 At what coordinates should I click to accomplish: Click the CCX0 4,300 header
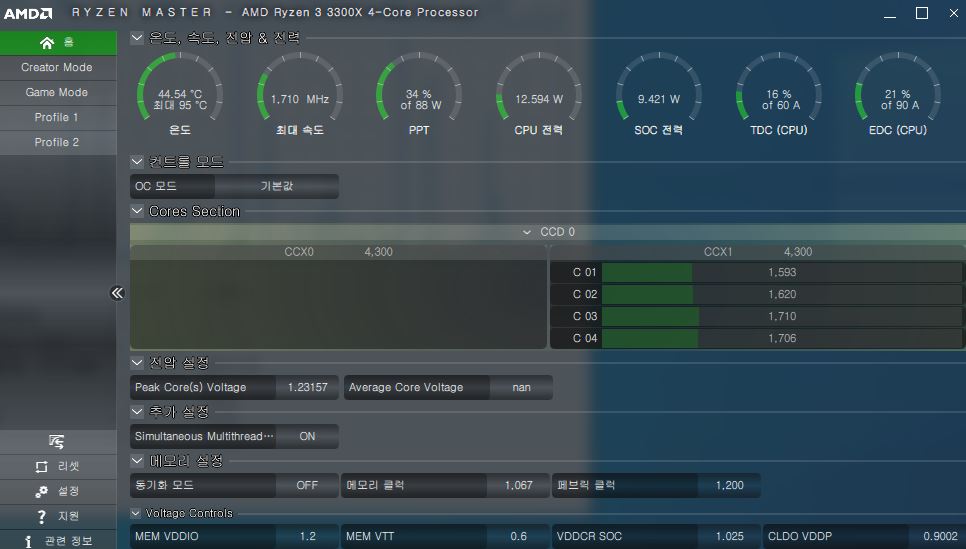click(338, 252)
